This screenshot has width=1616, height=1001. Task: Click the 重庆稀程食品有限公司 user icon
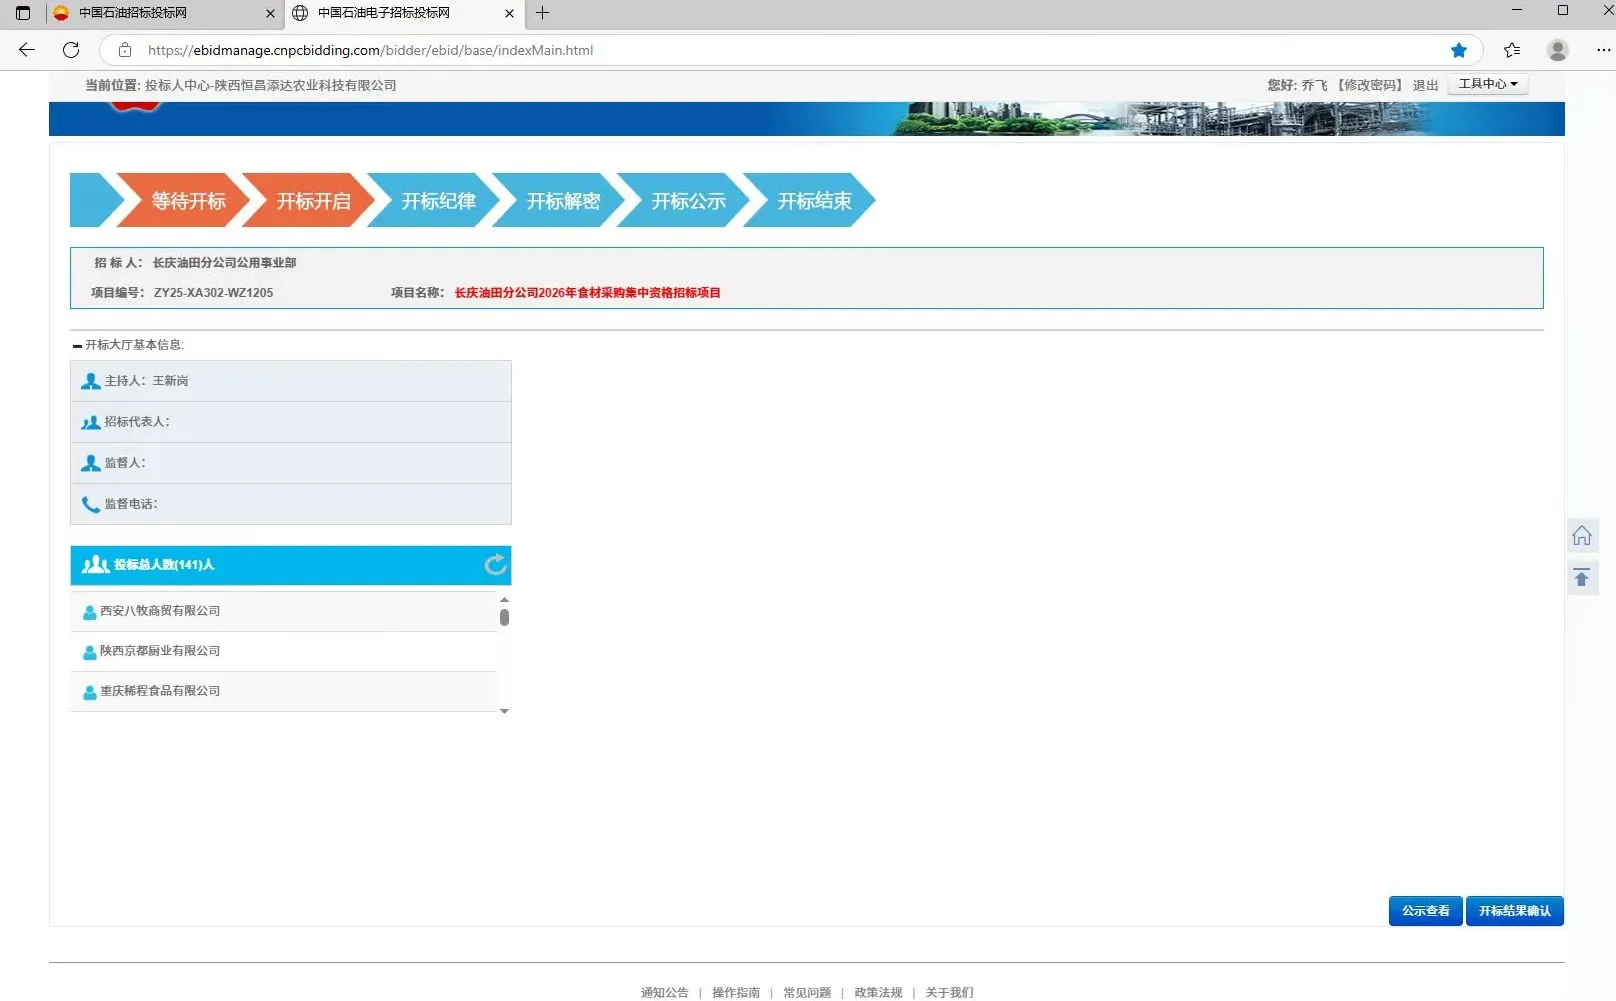(x=90, y=692)
